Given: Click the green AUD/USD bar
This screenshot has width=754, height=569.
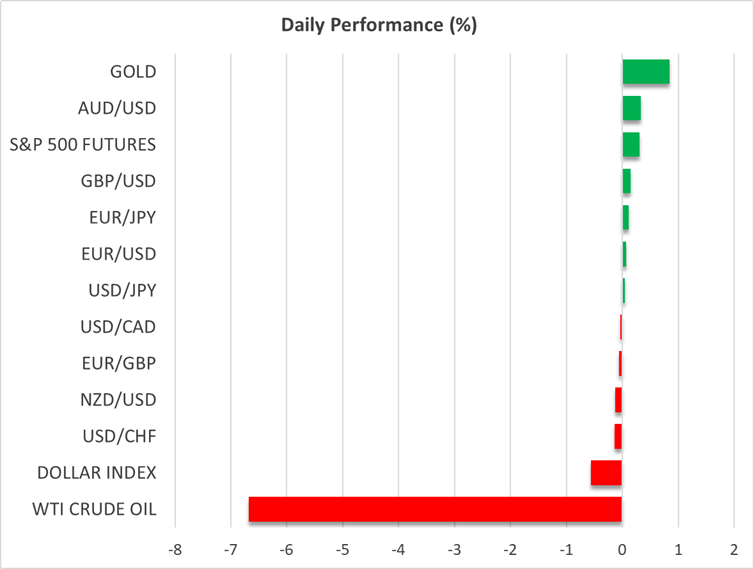Looking at the screenshot, I should click(632, 108).
